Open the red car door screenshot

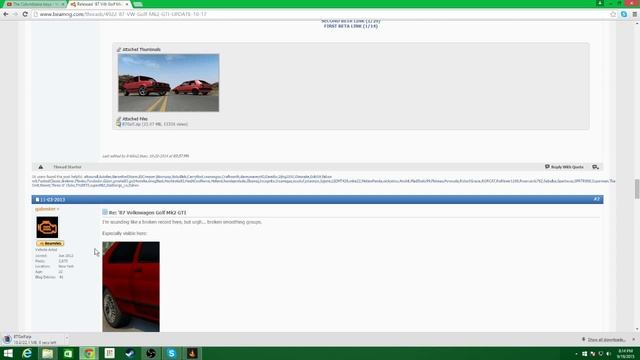131,287
